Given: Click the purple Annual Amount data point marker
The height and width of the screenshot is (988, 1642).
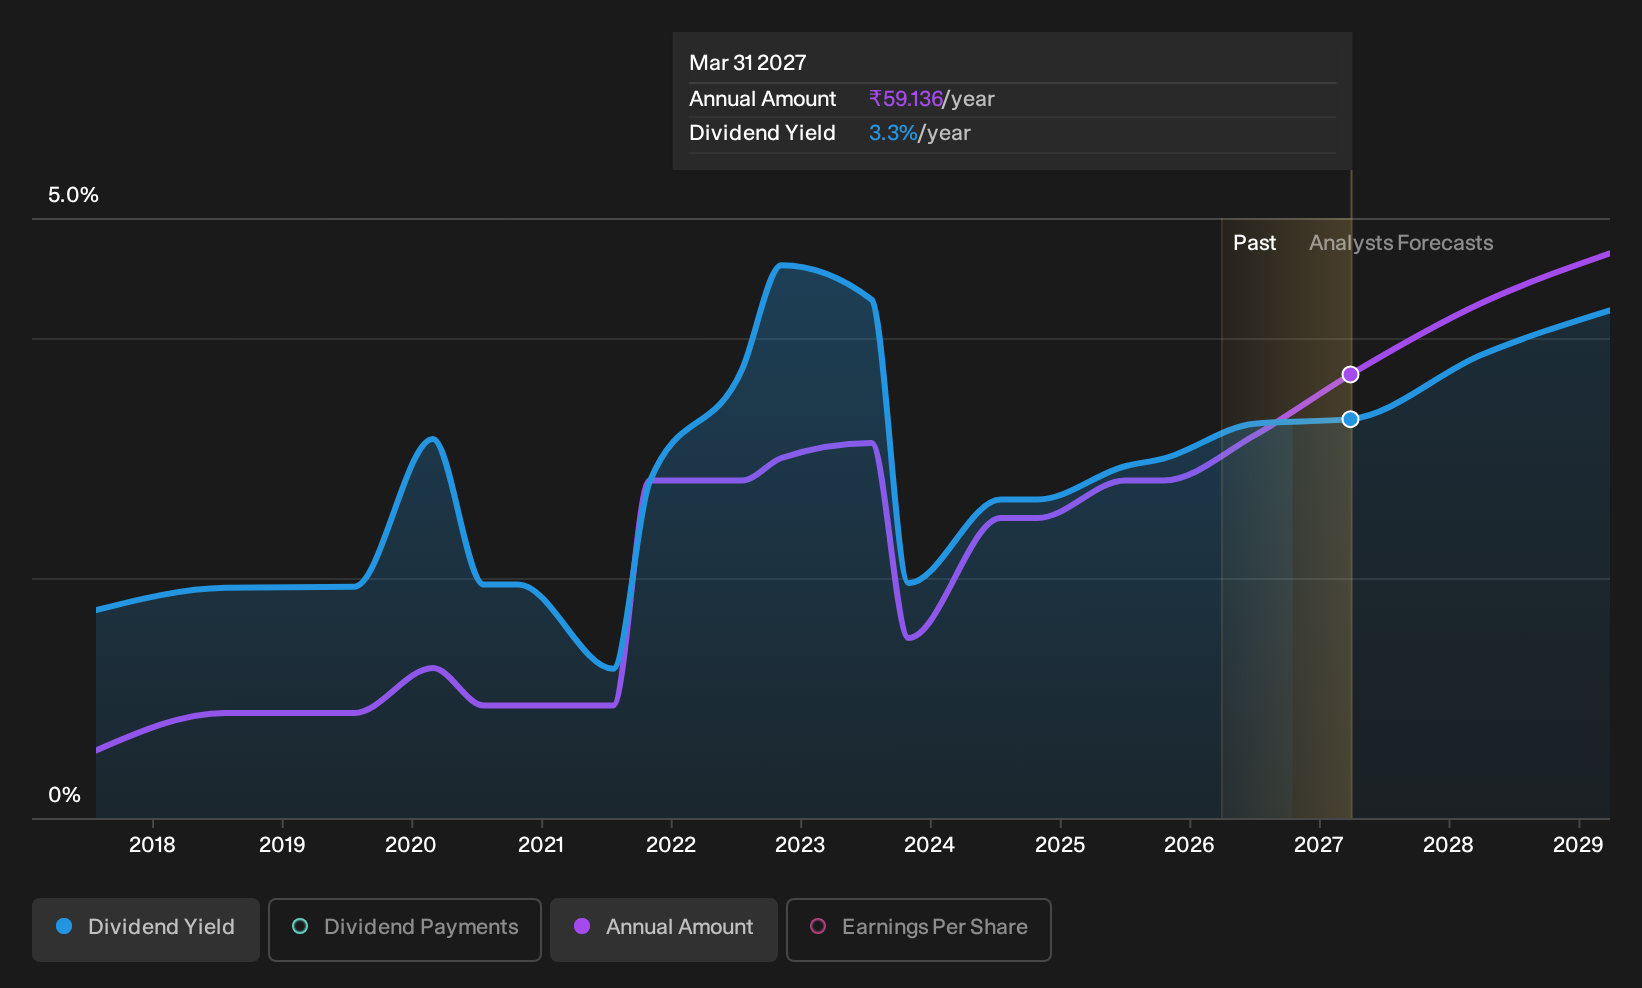Looking at the screenshot, I should point(1350,374).
